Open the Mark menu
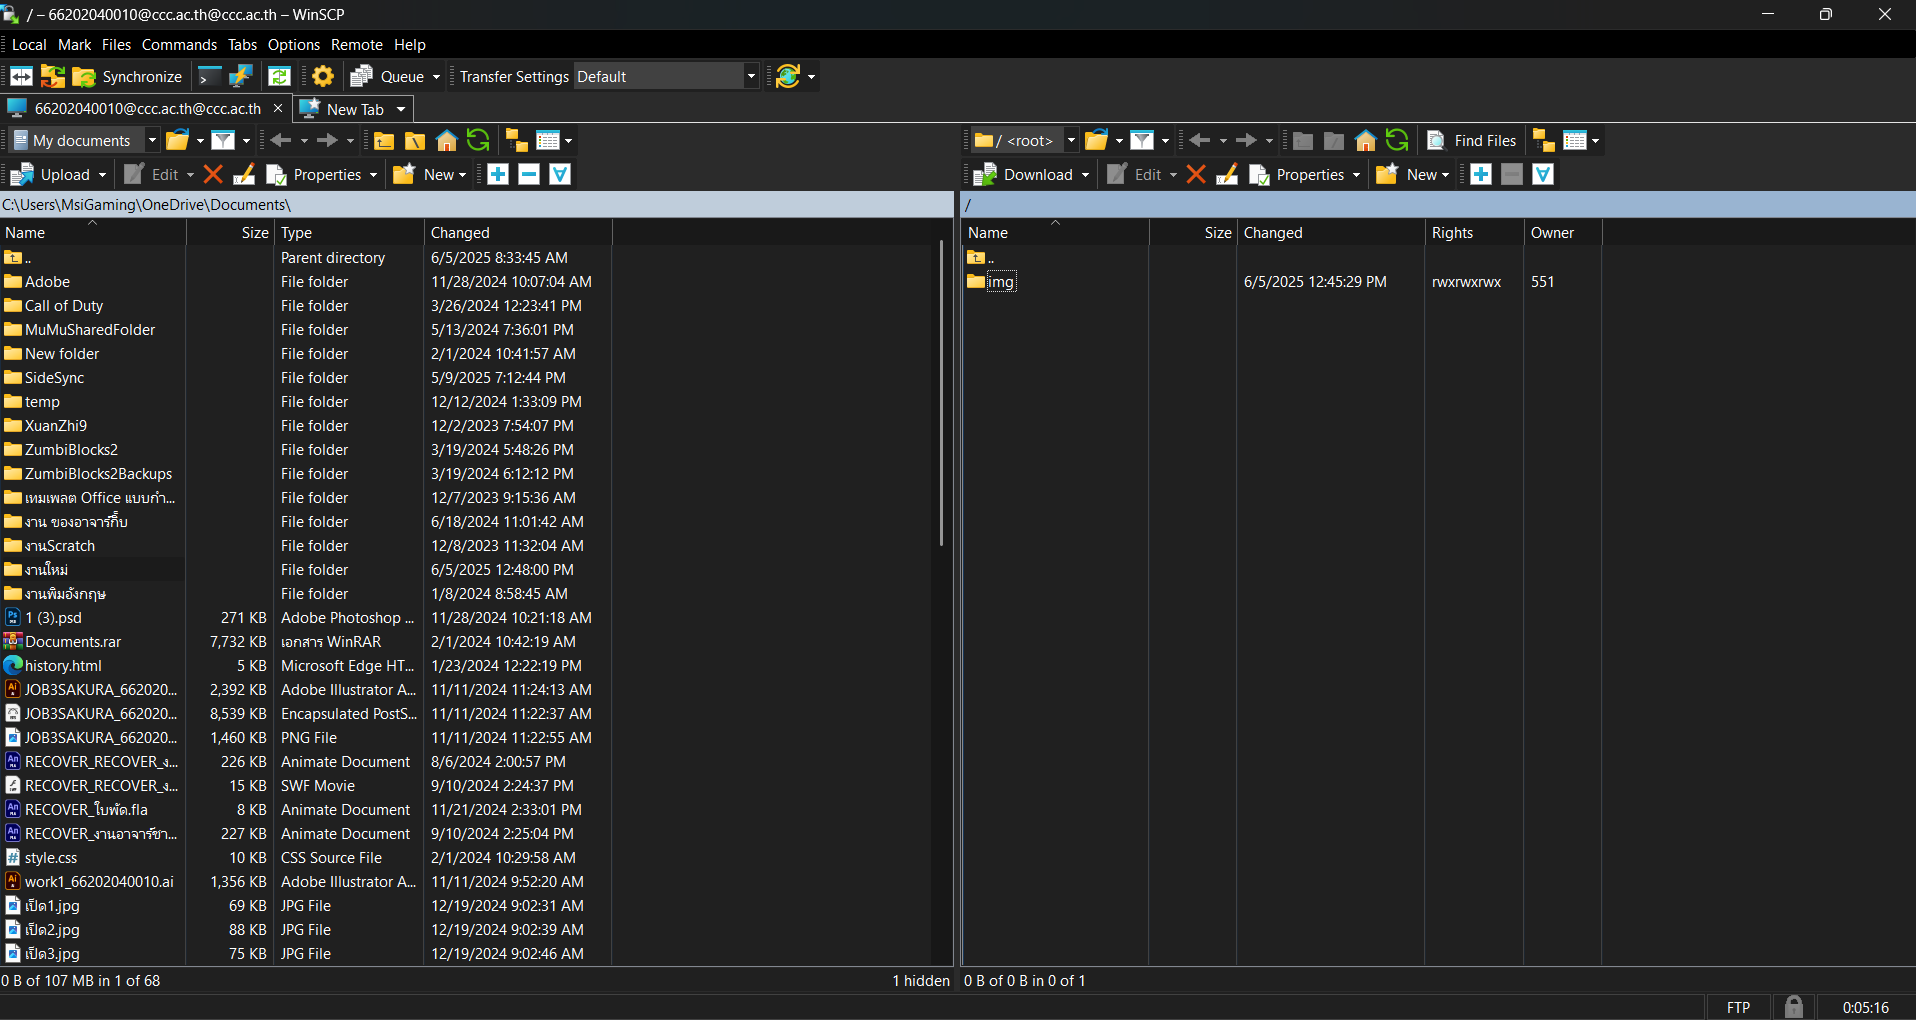This screenshot has width=1916, height=1020. 74,44
